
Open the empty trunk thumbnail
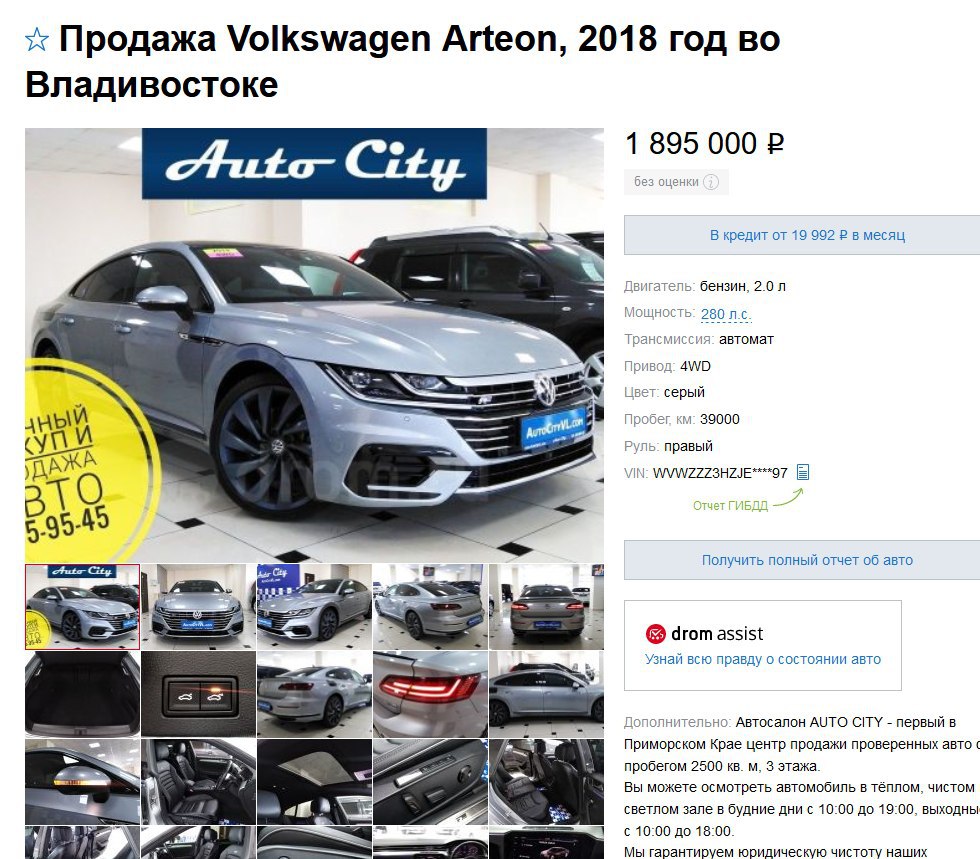82,694
